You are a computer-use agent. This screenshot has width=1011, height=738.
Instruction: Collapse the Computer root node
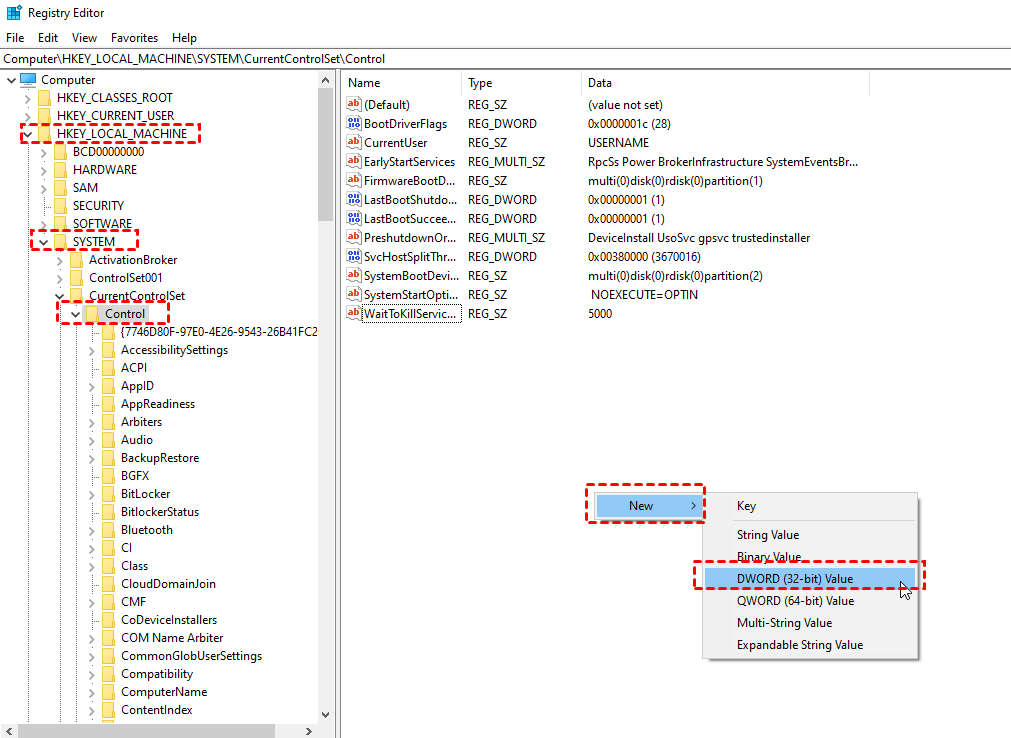point(11,80)
